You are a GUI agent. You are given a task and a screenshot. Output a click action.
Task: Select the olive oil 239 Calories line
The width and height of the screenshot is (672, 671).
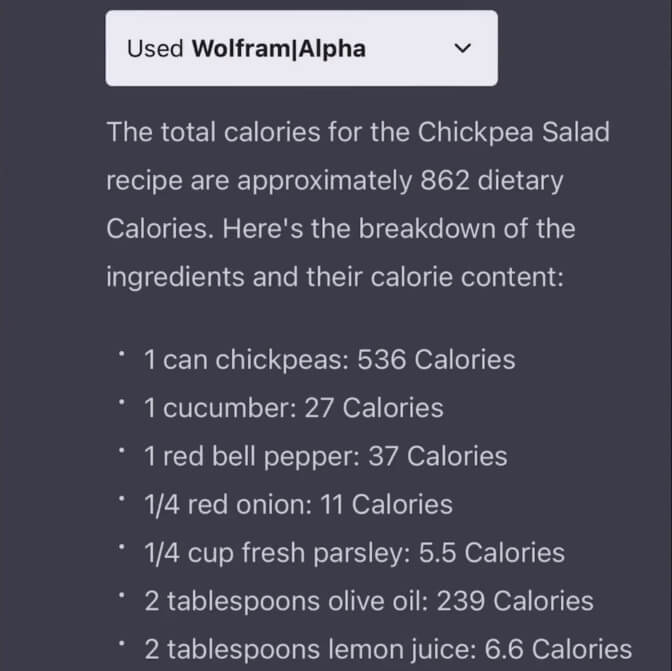coord(368,601)
